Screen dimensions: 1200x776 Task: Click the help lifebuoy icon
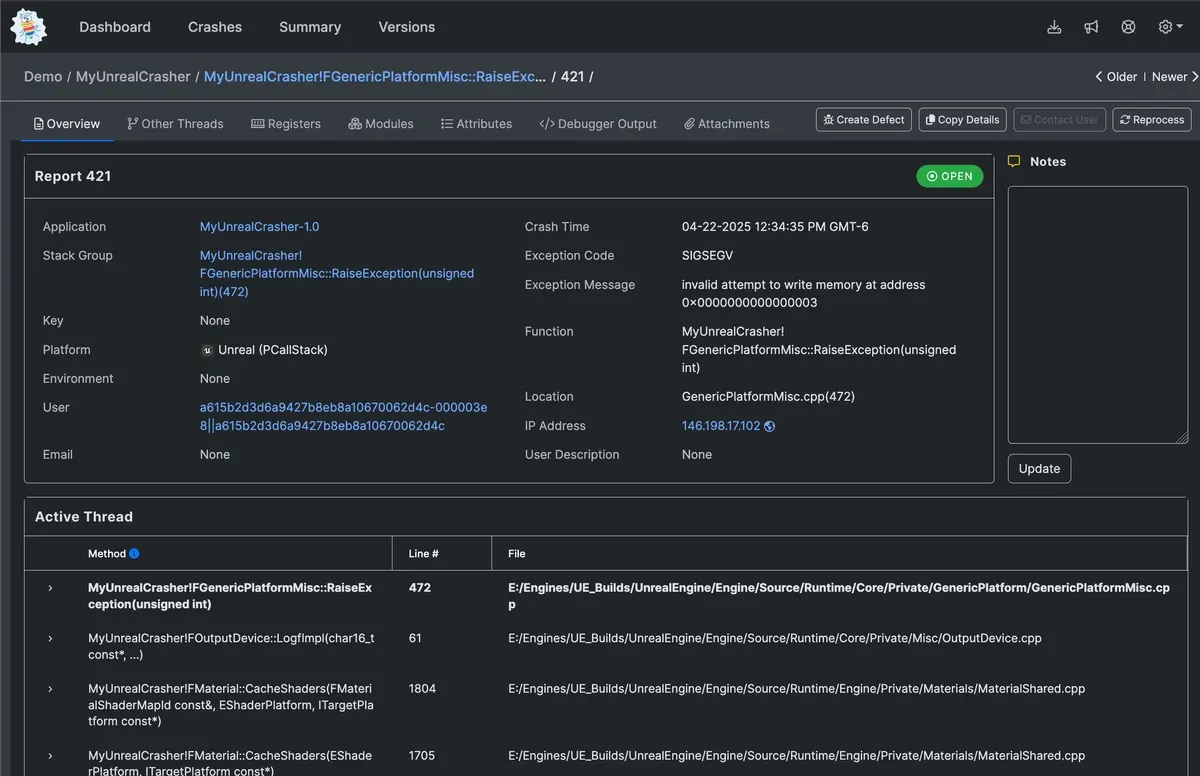(1128, 27)
